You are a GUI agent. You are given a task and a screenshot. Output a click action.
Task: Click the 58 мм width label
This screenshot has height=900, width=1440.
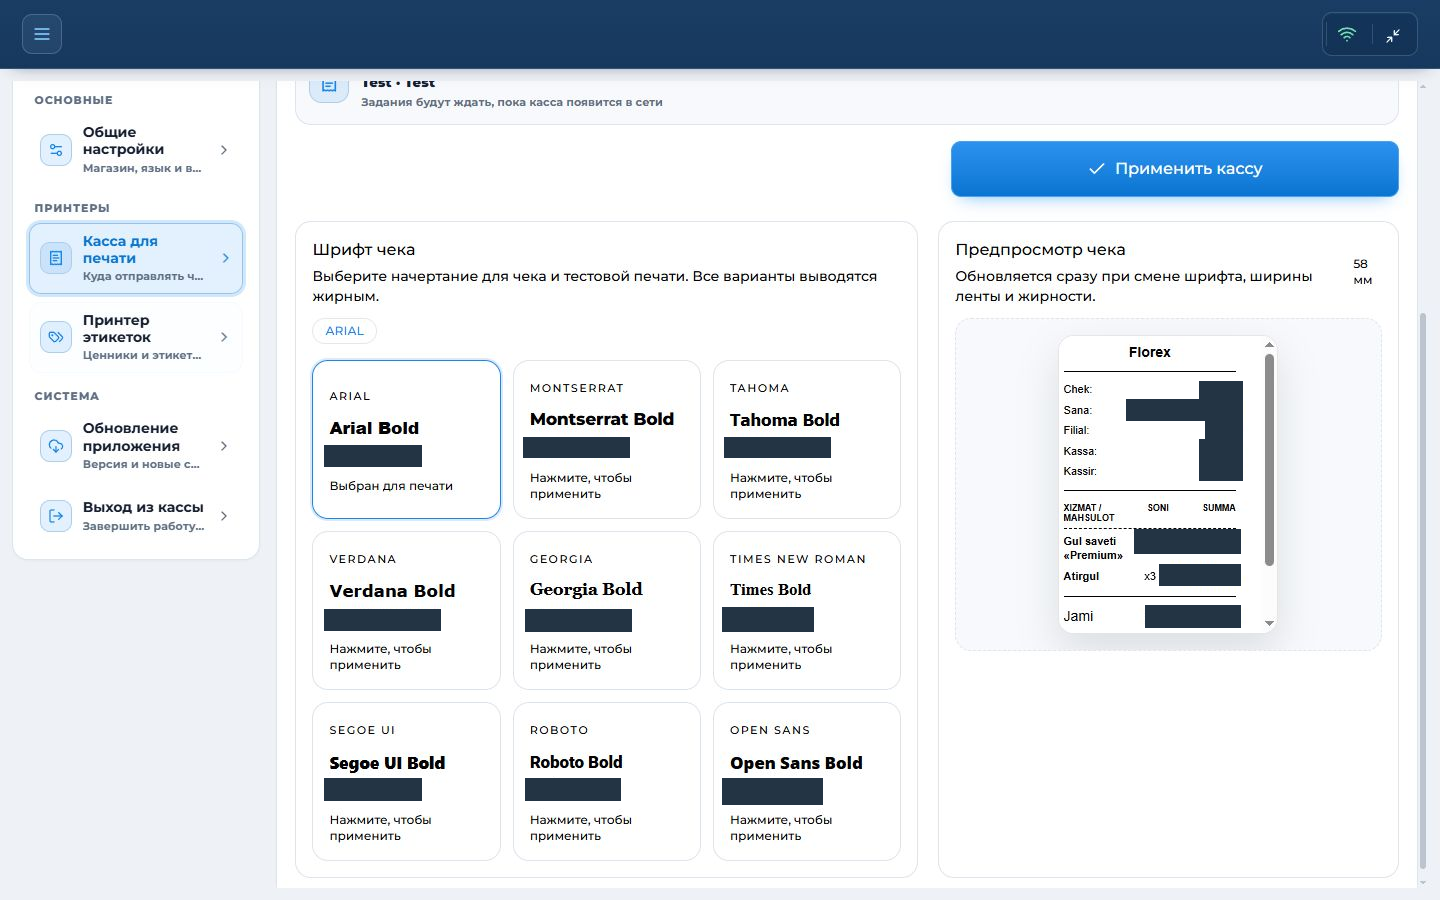tap(1362, 272)
